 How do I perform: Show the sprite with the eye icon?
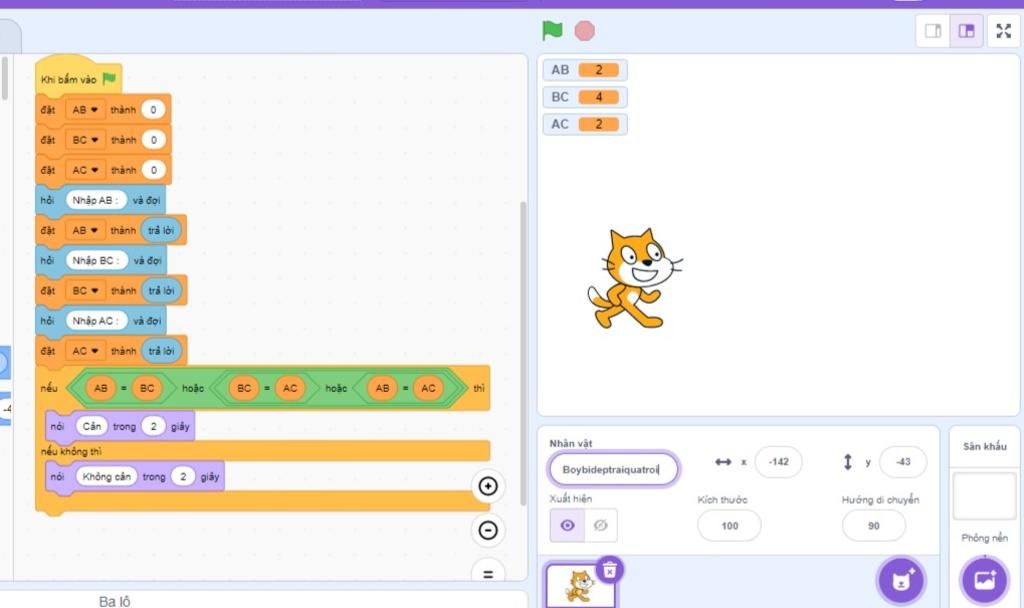567,525
